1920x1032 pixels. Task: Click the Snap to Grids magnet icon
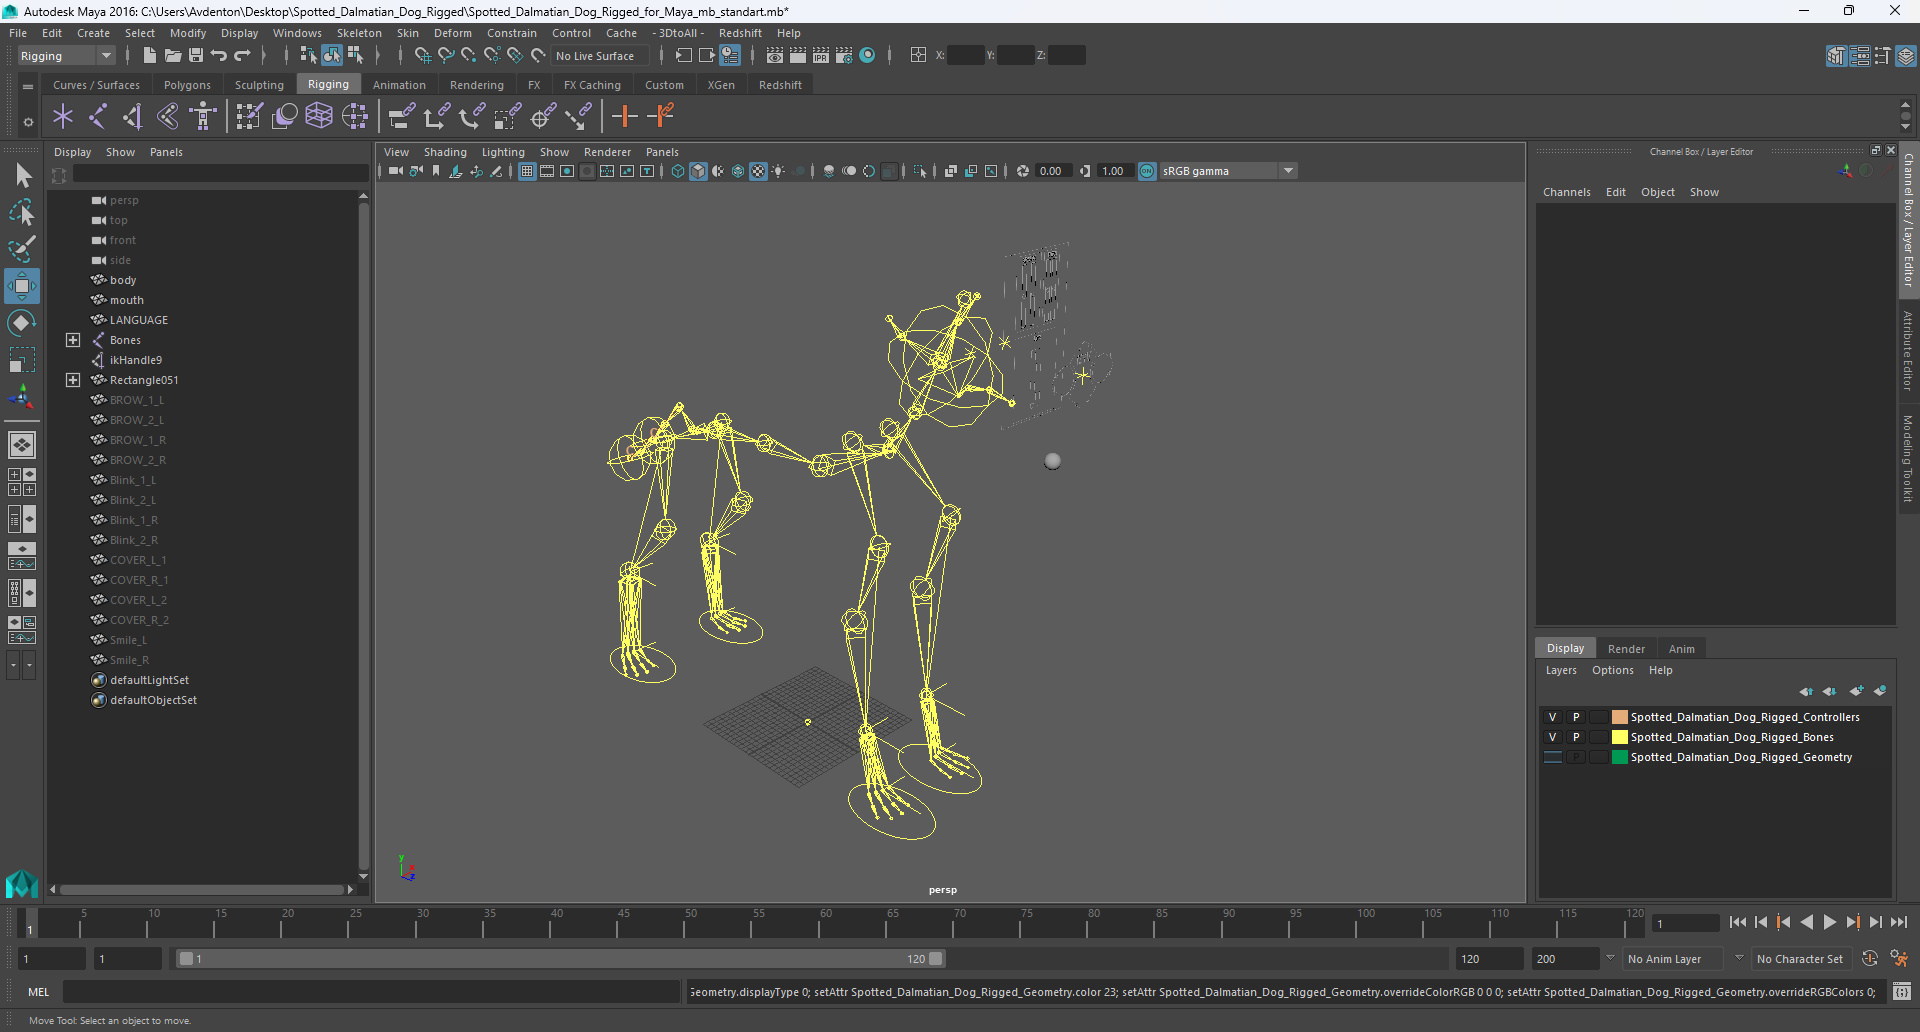pos(422,56)
